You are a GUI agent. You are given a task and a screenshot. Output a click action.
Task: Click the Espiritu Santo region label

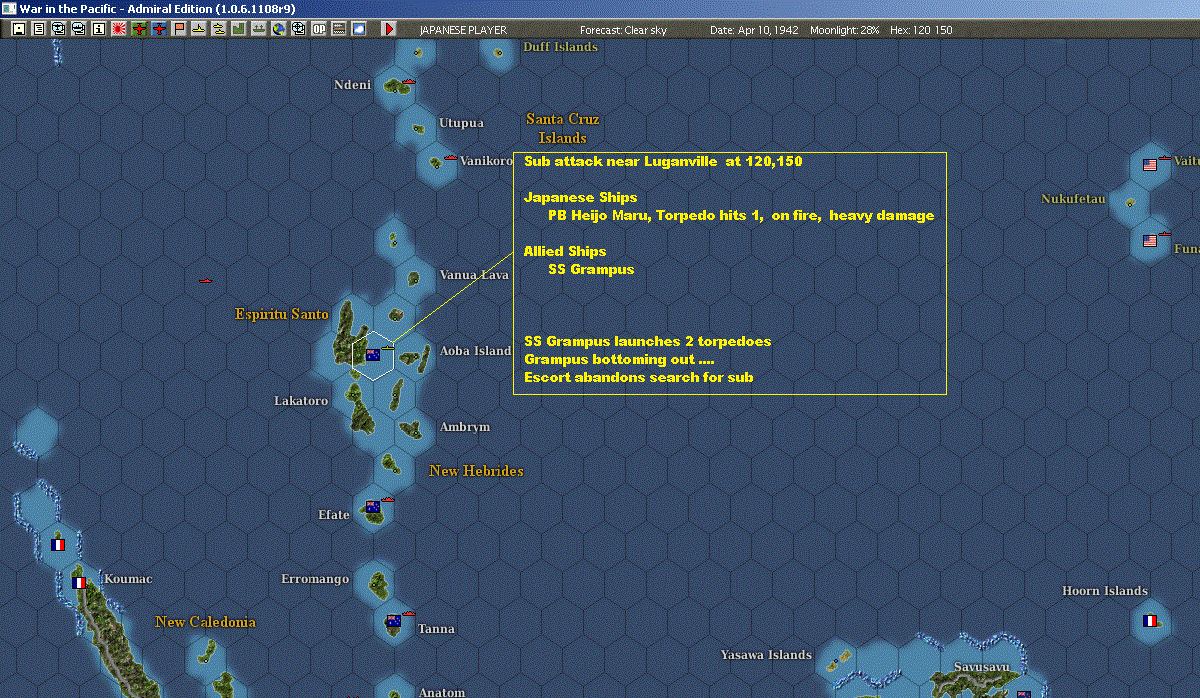[x=282, y=314]
